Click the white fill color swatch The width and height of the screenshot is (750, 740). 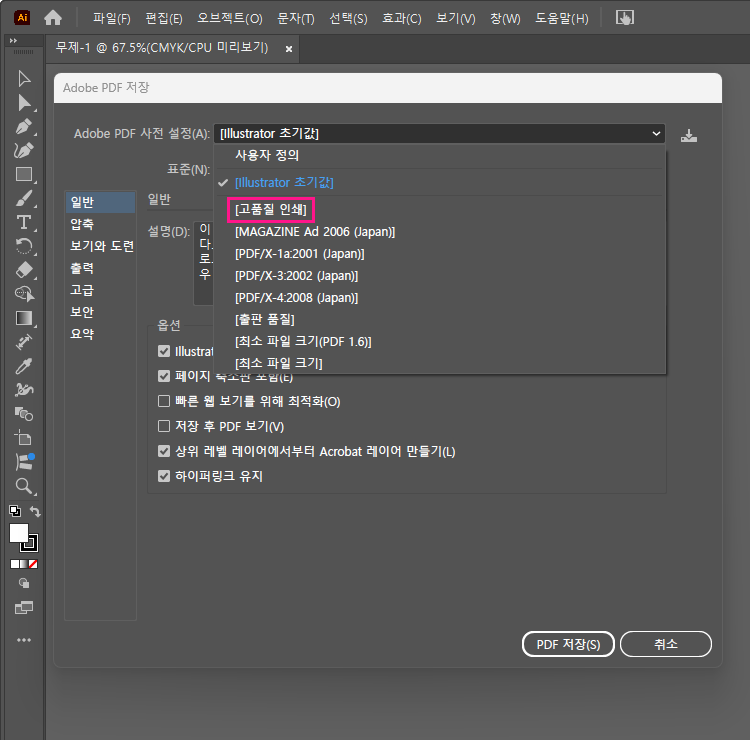coord(18,533)
